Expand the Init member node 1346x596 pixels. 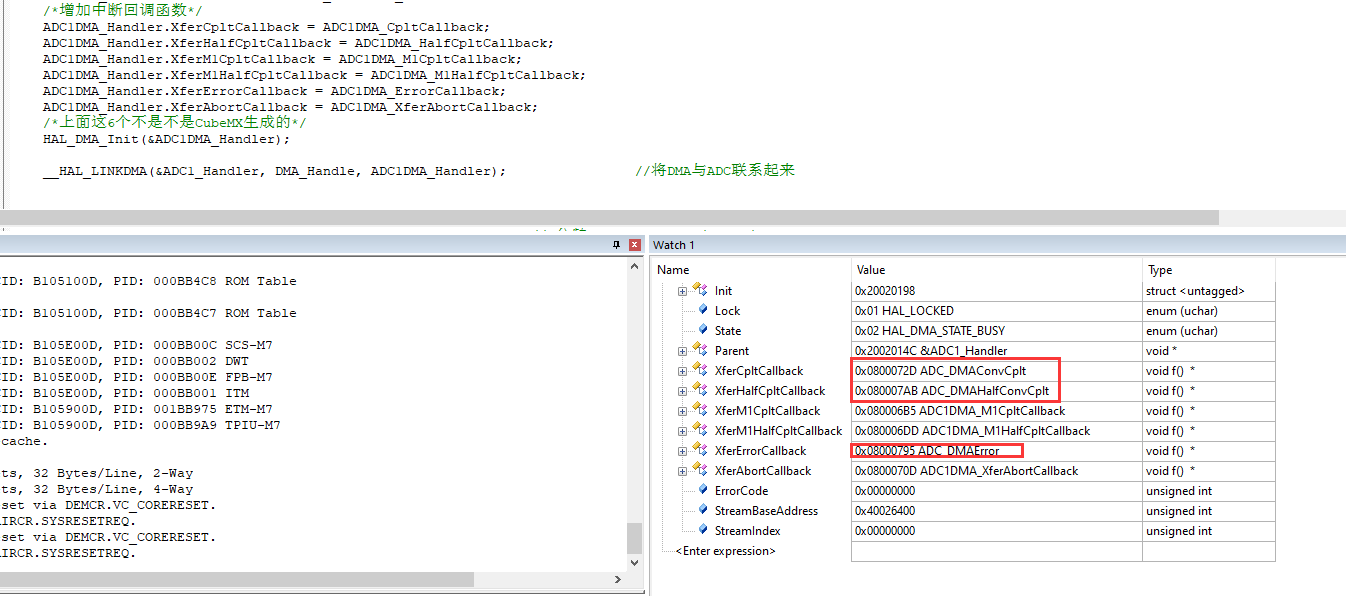(x=682, y=290)
